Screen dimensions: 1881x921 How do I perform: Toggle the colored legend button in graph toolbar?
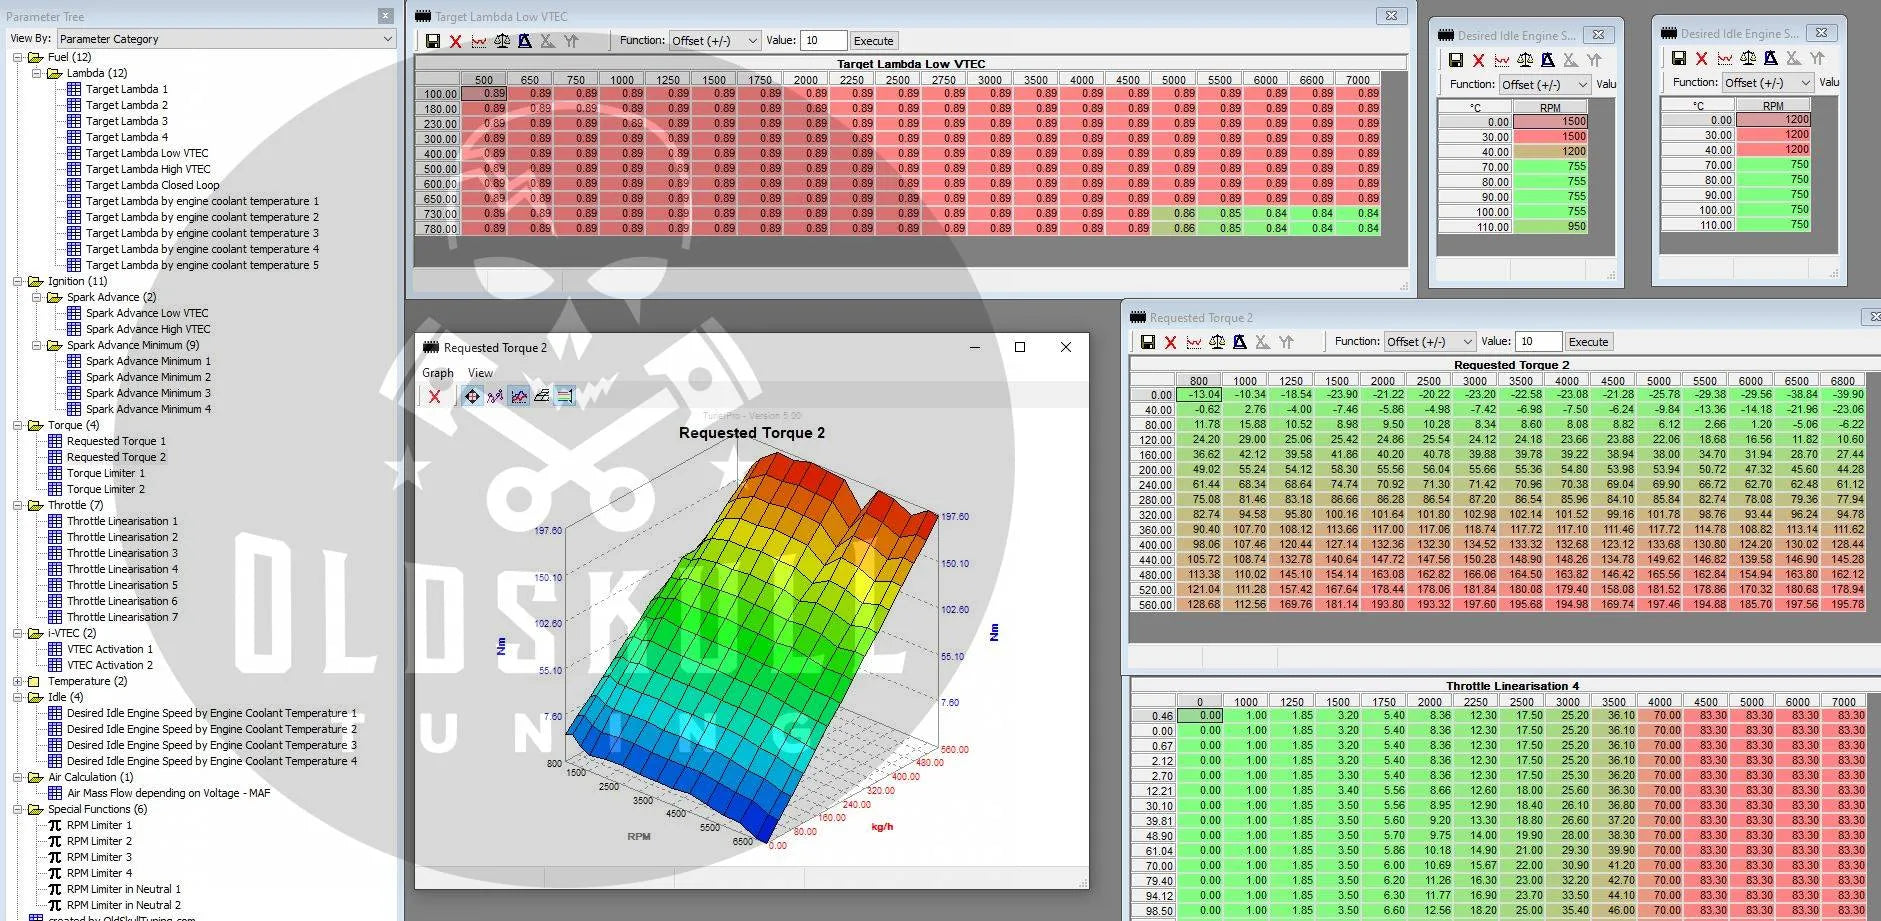coord(565,396)
